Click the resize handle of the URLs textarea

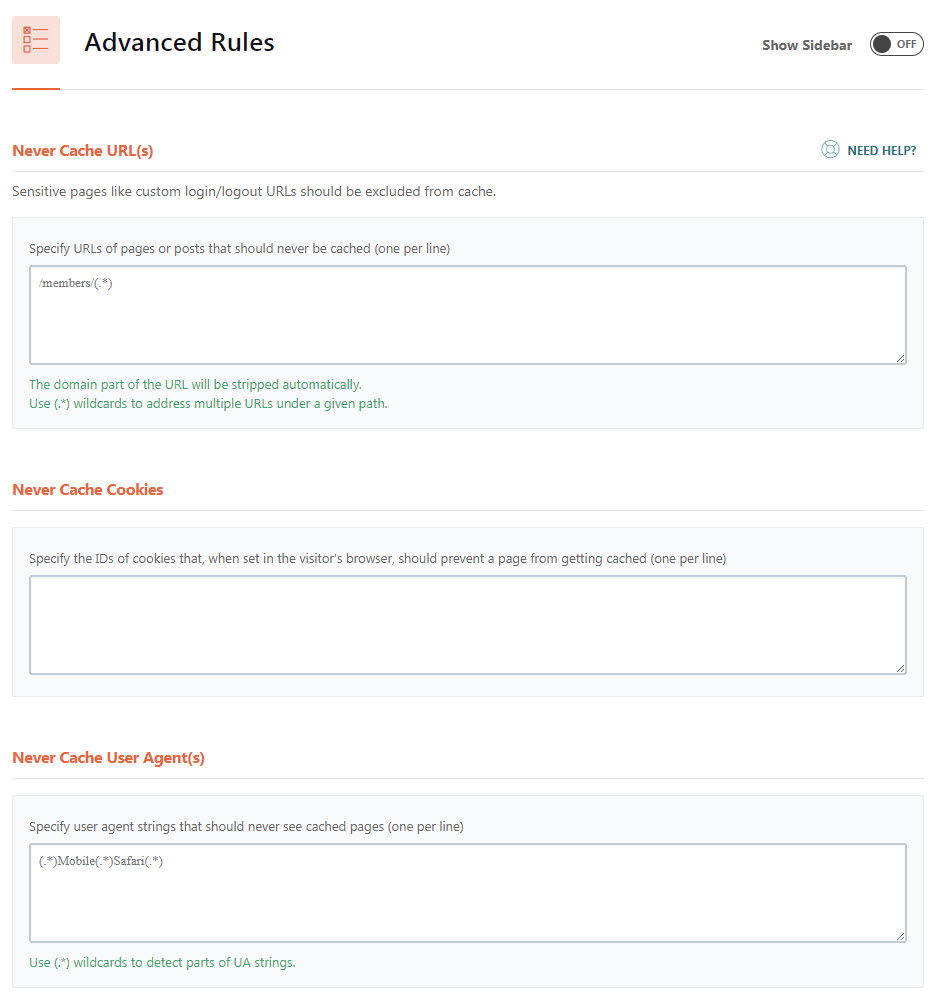pyautogui.click(x=900, y=359)
